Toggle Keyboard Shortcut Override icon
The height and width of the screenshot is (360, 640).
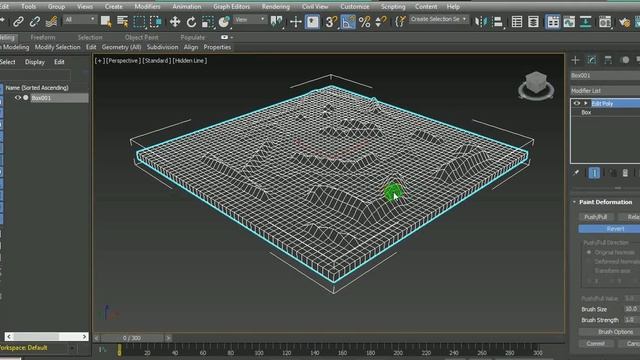[x=312, y=22]
